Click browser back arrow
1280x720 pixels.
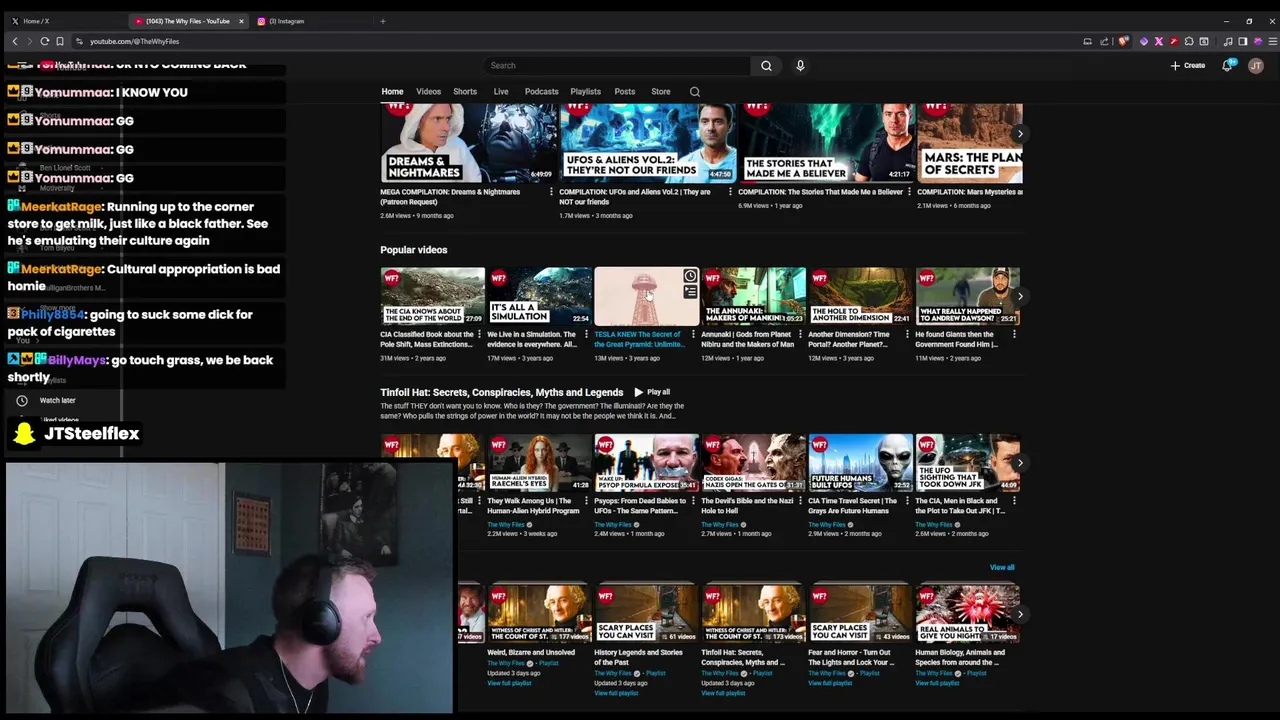15,41
